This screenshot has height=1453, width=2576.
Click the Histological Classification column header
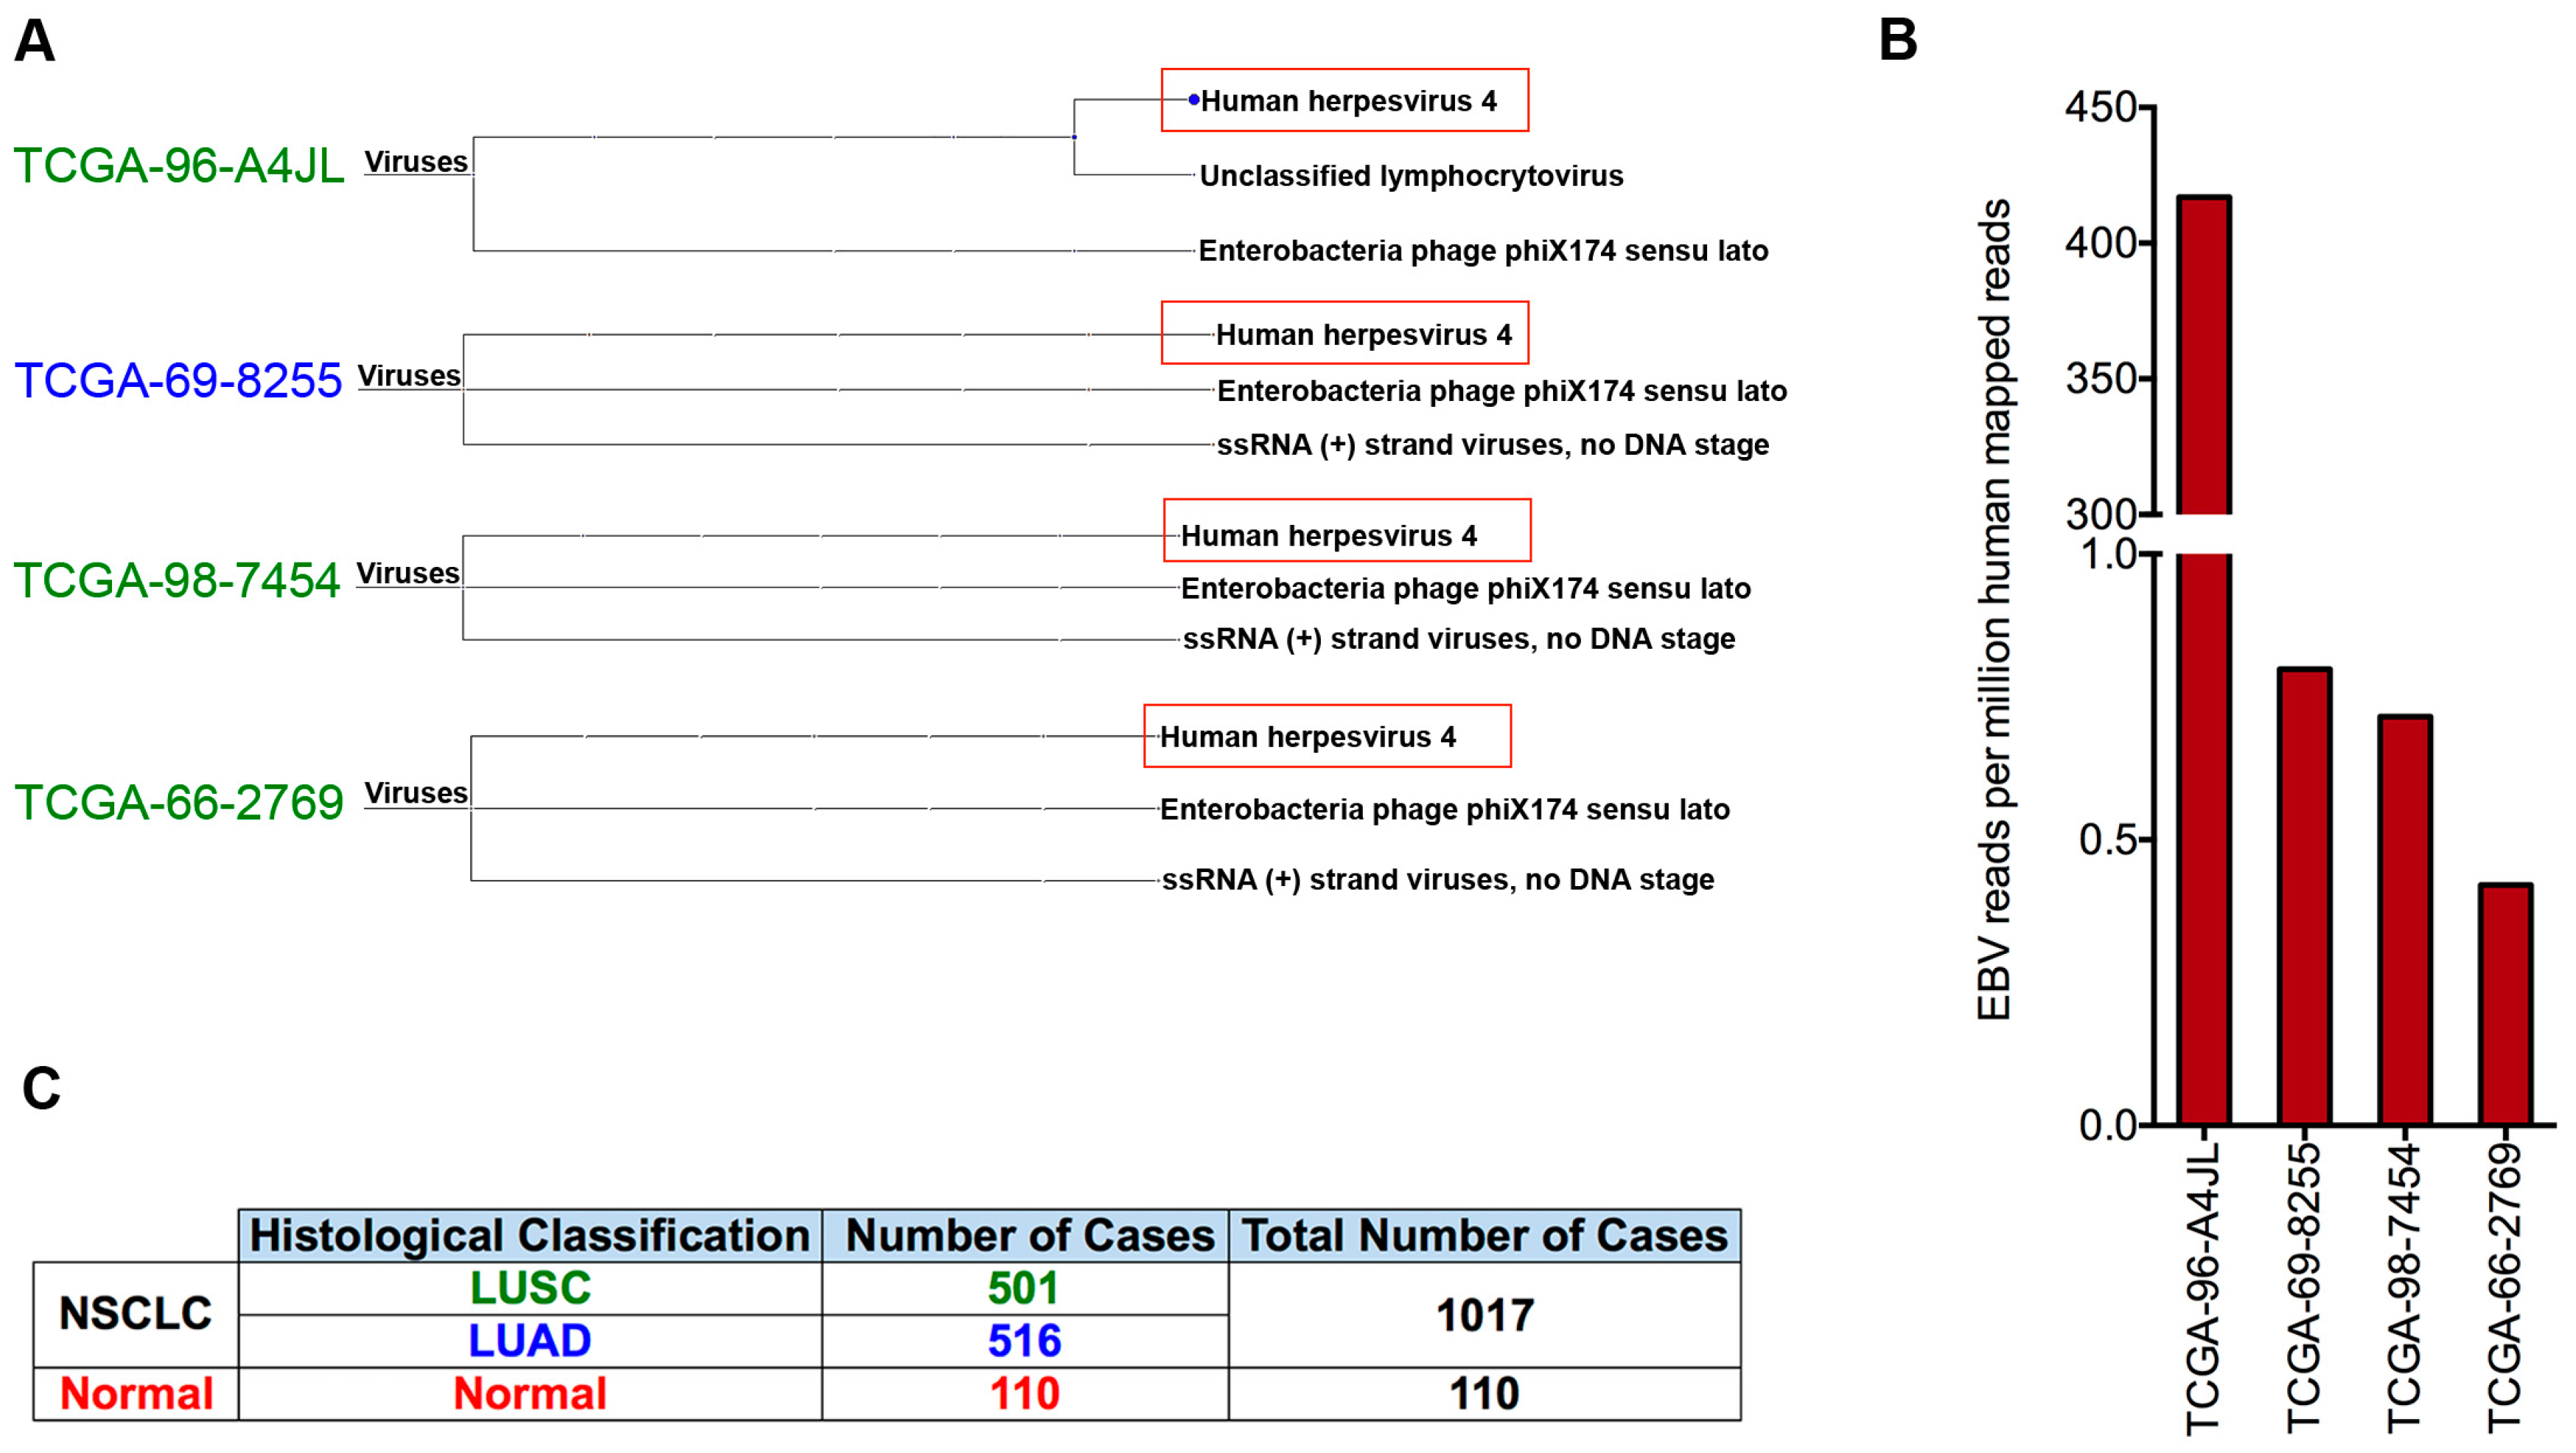(x=529, y=1236)
